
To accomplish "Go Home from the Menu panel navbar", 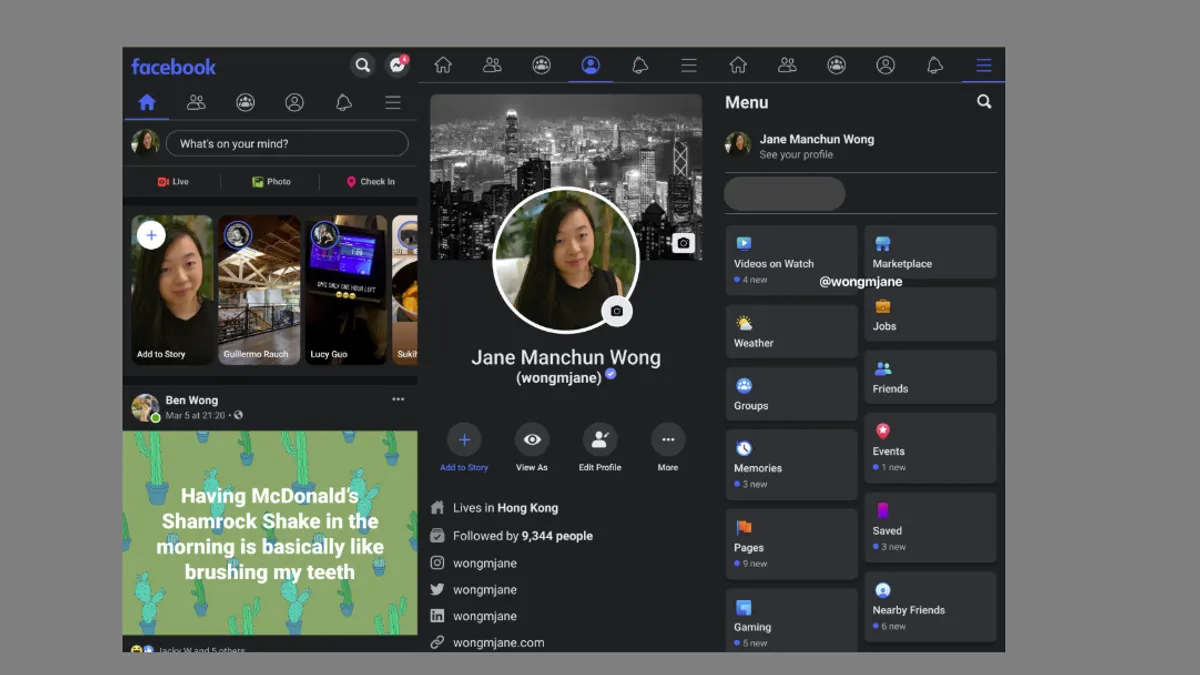I will pos(738,65).
